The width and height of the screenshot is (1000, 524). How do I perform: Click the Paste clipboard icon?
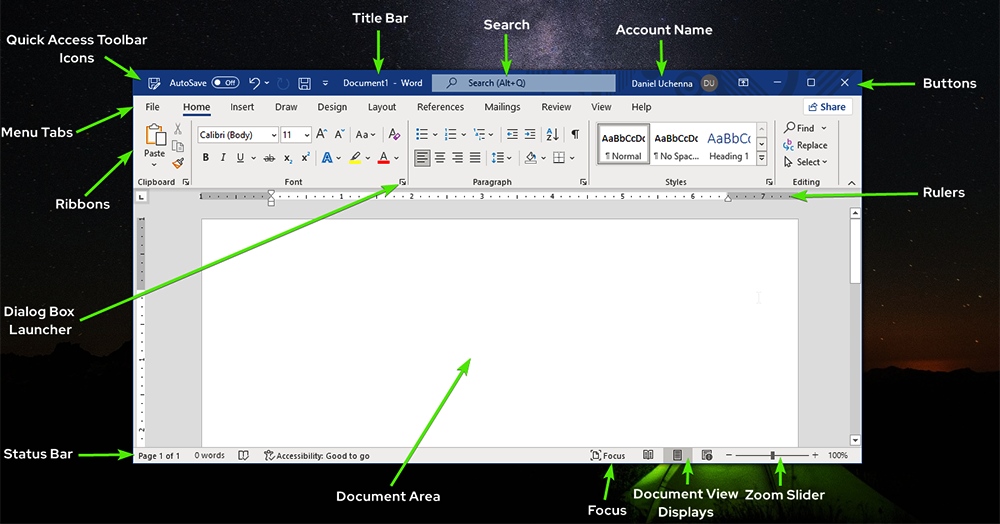click(155, 135)
